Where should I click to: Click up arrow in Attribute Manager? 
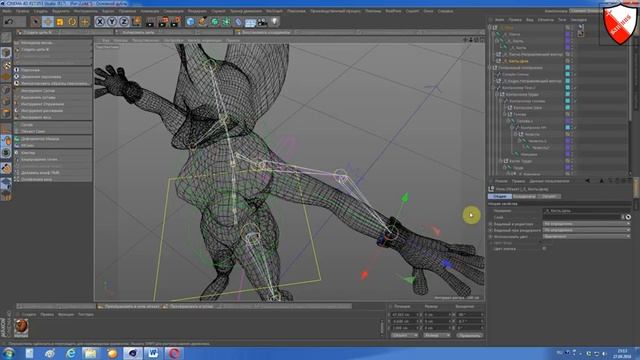click(602, 181)
